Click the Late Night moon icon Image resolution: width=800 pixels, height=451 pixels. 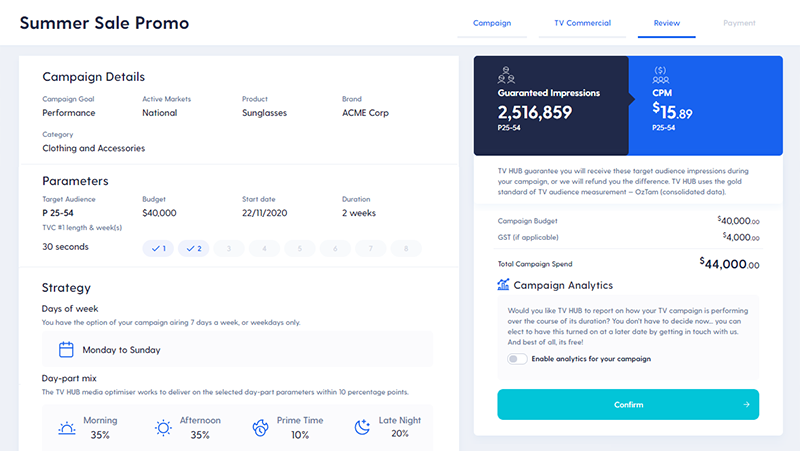click(362, 428)
